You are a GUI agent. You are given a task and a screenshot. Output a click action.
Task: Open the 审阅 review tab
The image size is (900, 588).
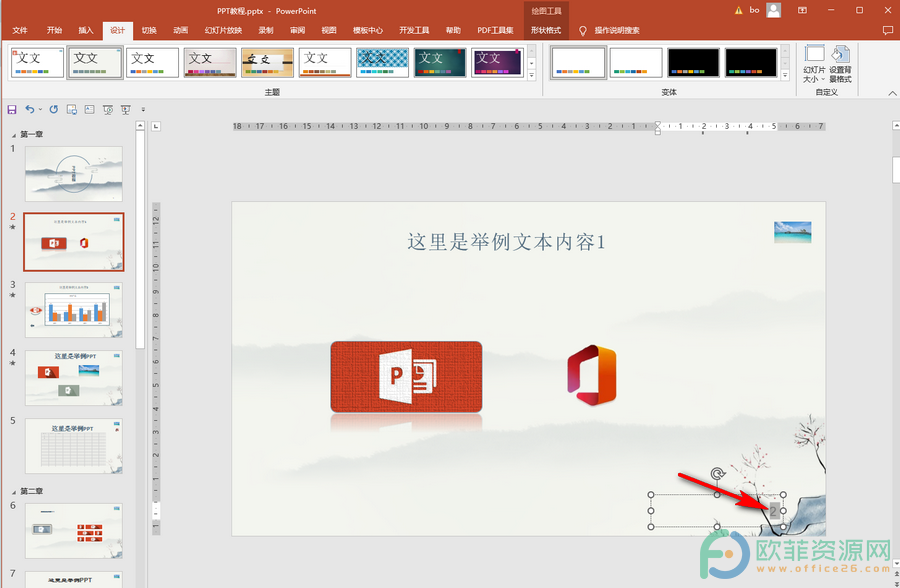(x=297, y=30)
